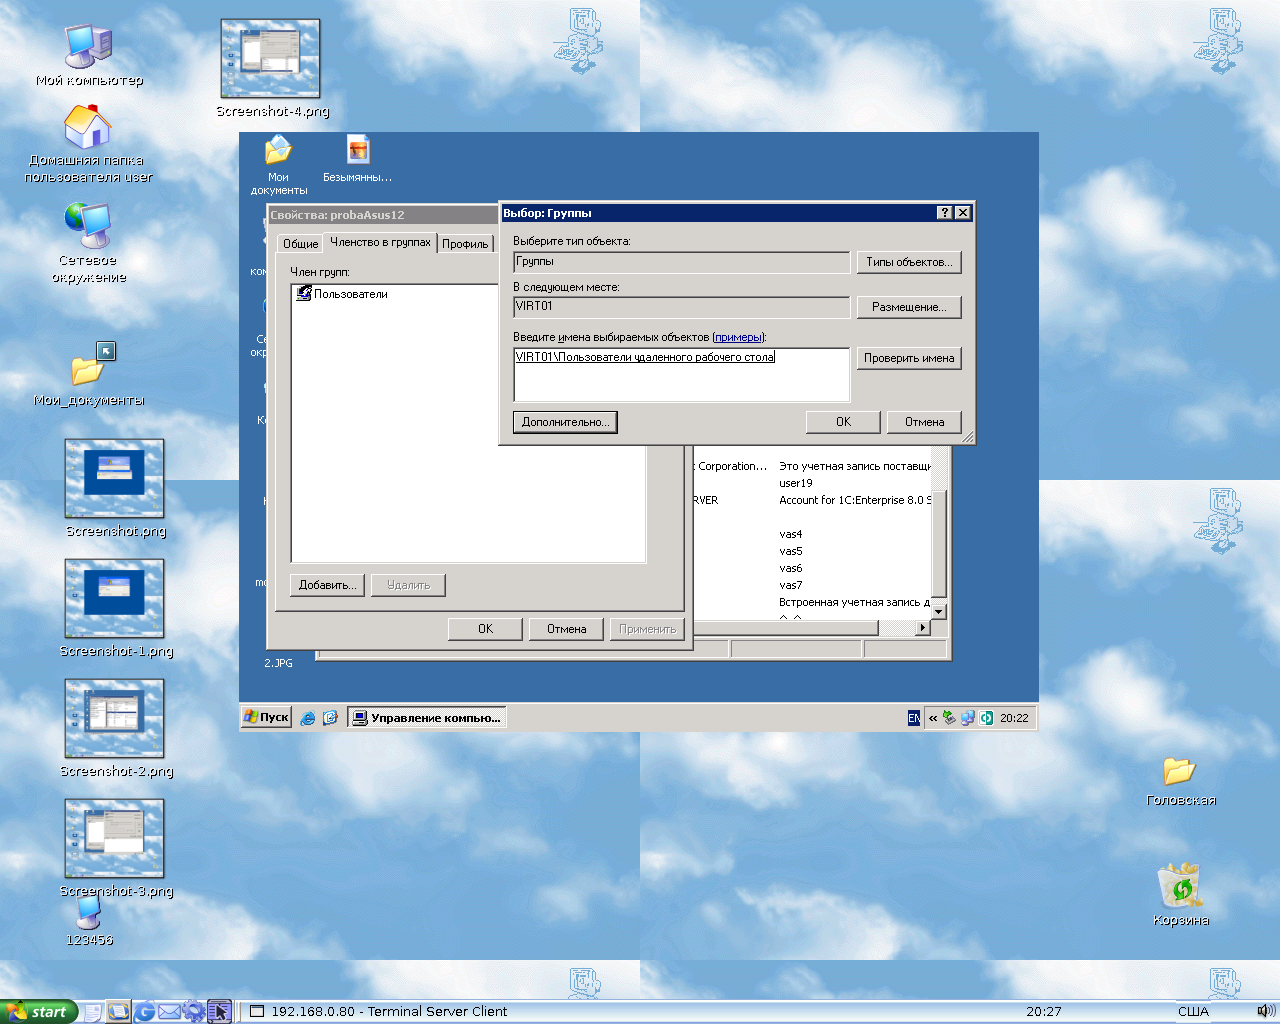The width and height of the screenshot is (1280, 1024).
Task: Click the Дополнительно... button
Action: point(565,422)
